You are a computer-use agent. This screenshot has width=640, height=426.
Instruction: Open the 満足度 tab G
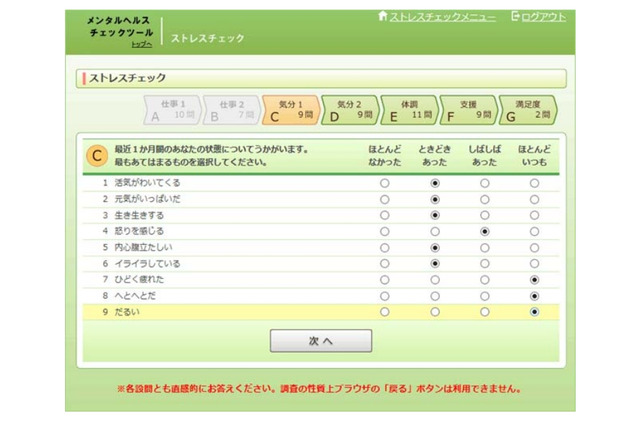526,109
